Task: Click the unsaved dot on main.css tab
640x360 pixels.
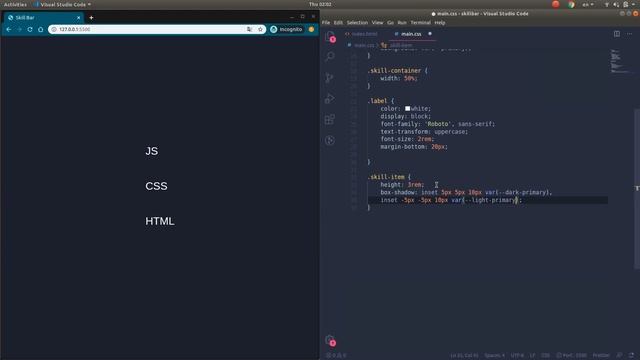Action: [430, 34]
